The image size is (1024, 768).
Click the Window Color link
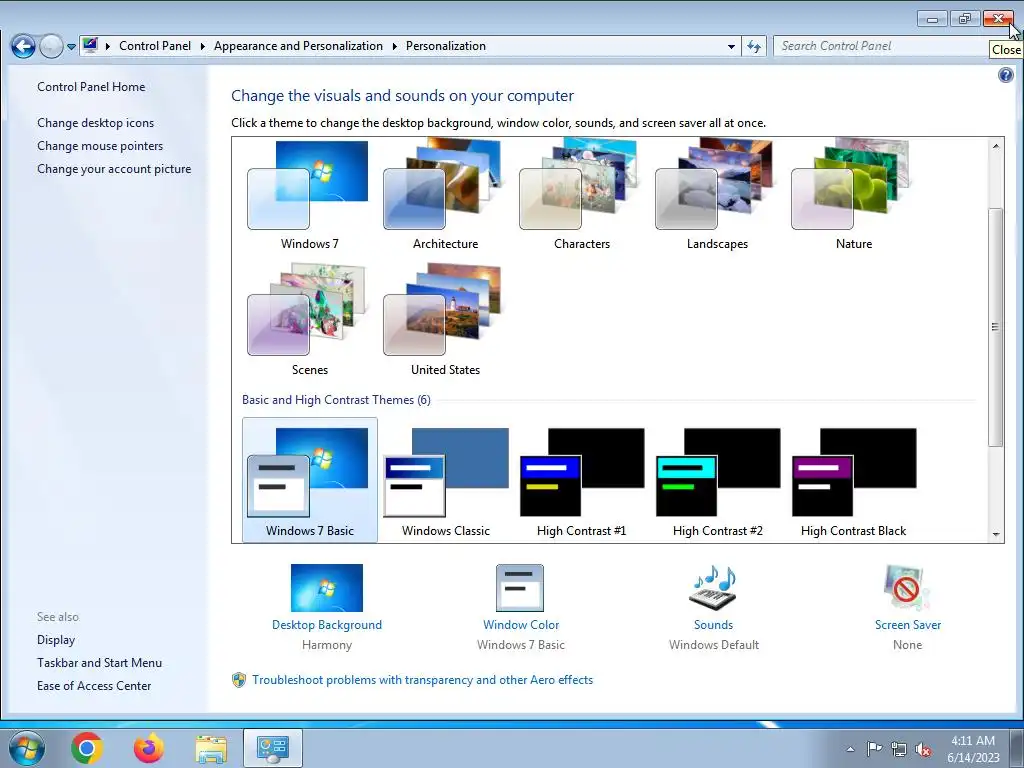[521, 625]
